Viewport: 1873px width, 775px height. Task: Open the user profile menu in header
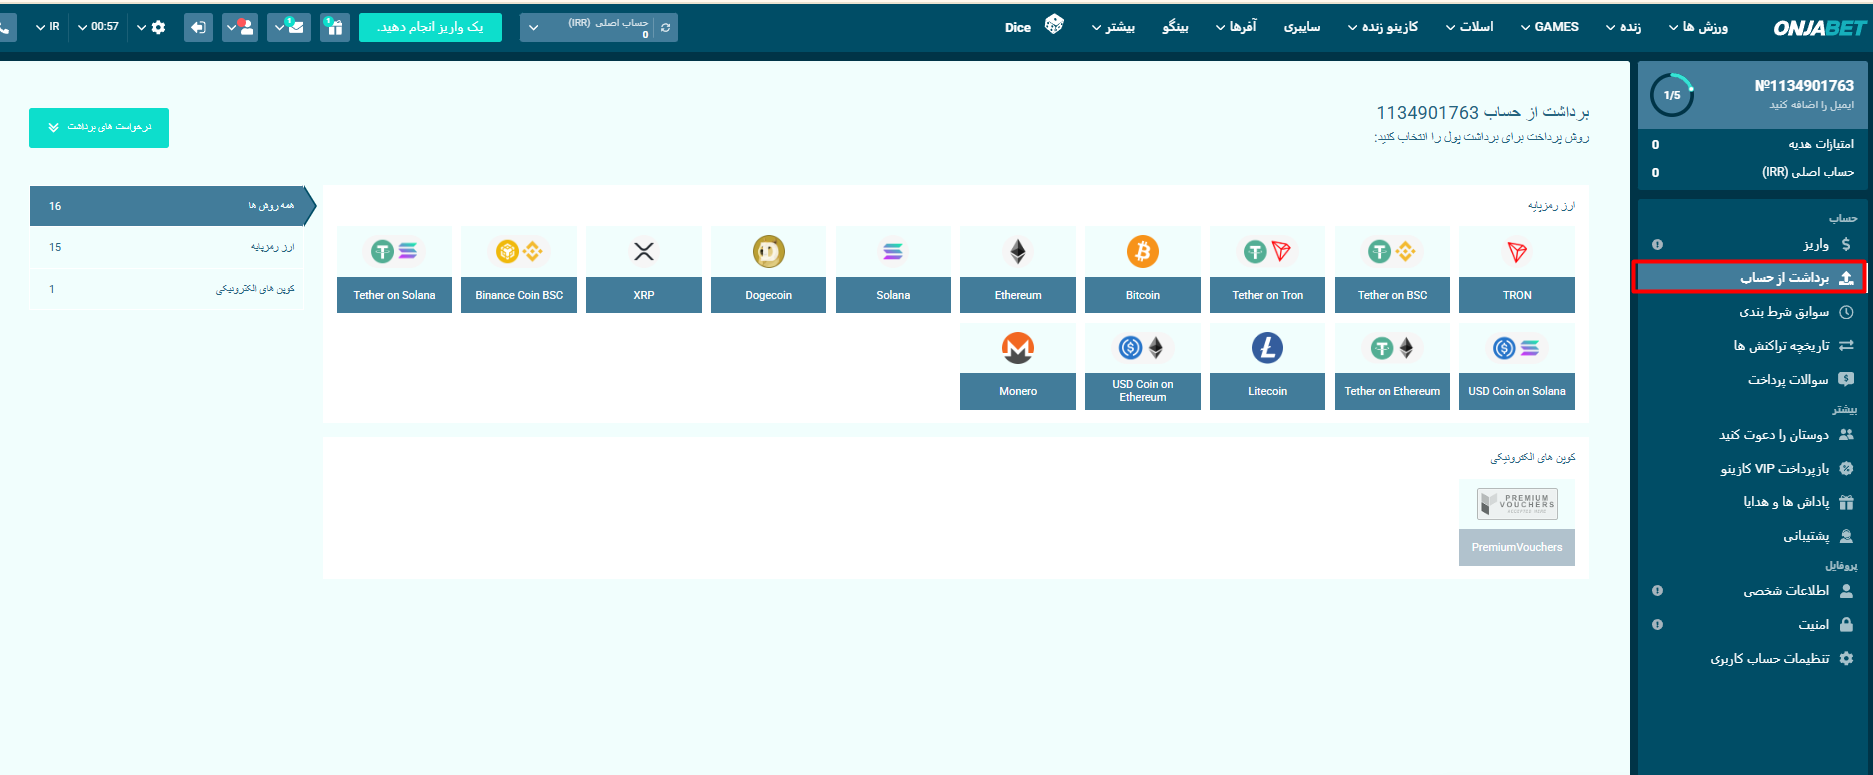(240, 27)
